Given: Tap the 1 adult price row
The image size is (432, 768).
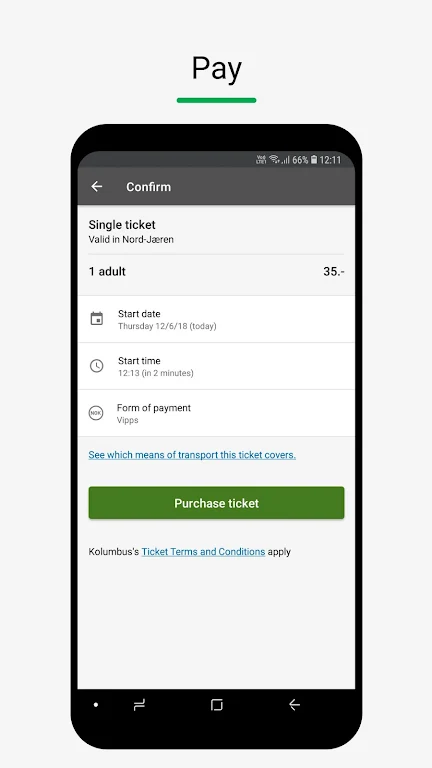Looking at the screenshot, I should tap(216, 271).
